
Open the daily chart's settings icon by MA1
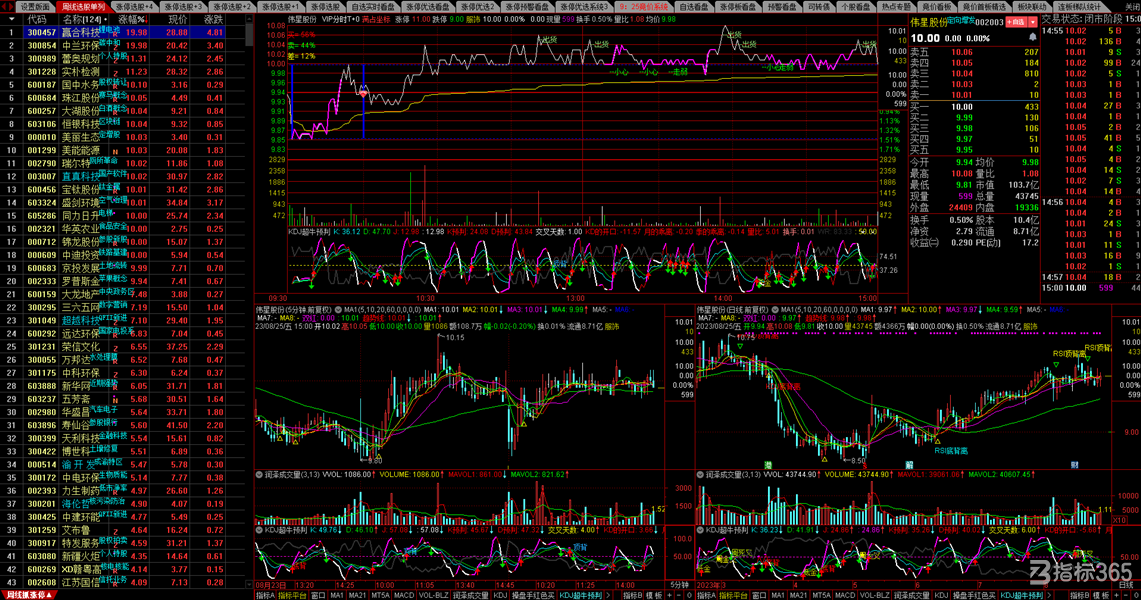pos(774,310)
